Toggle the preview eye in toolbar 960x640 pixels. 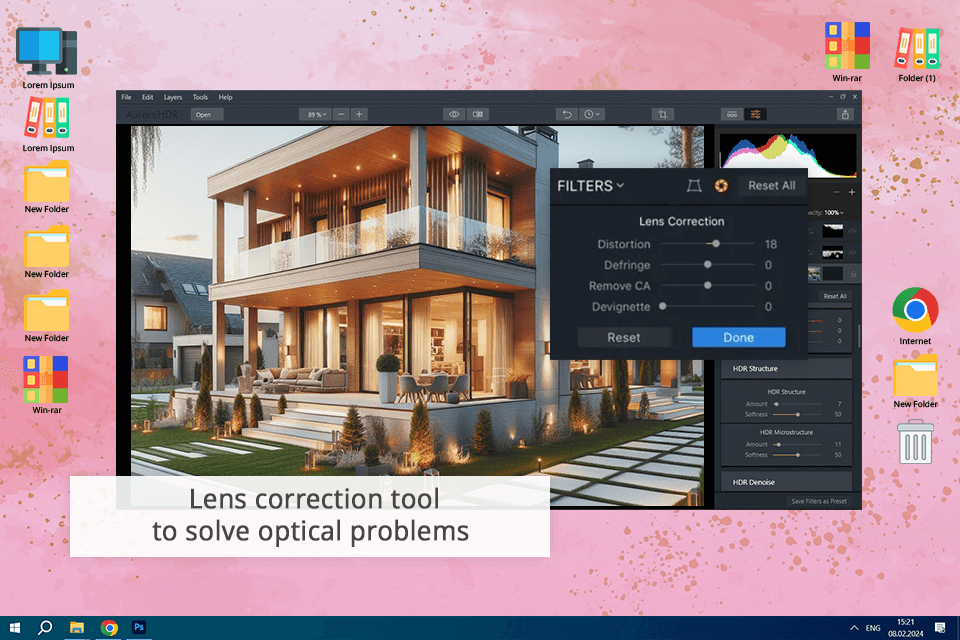454,115
